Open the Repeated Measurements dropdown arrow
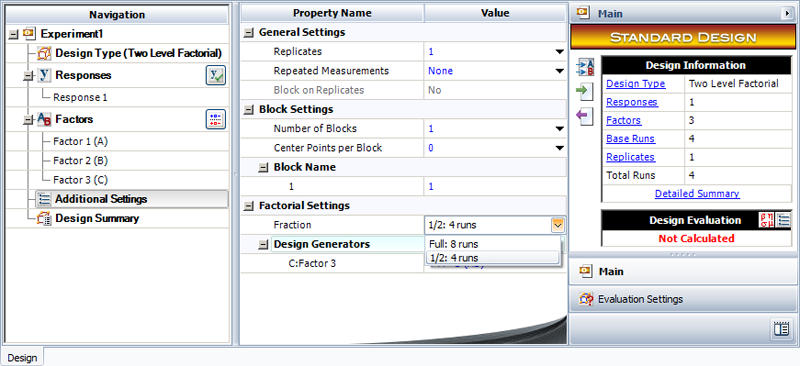 (560, 71)
